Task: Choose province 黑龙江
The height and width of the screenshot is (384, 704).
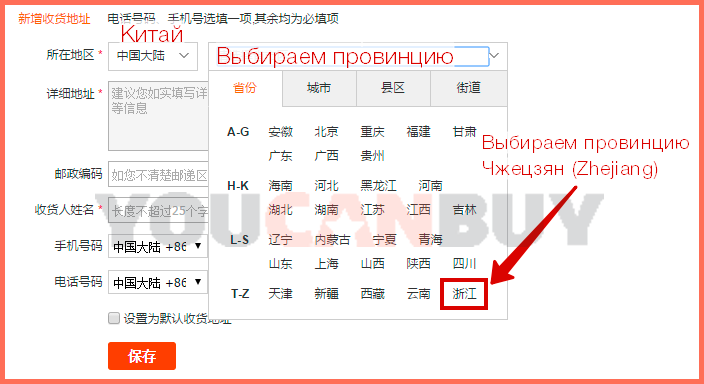Action: [x=378, y=185]
